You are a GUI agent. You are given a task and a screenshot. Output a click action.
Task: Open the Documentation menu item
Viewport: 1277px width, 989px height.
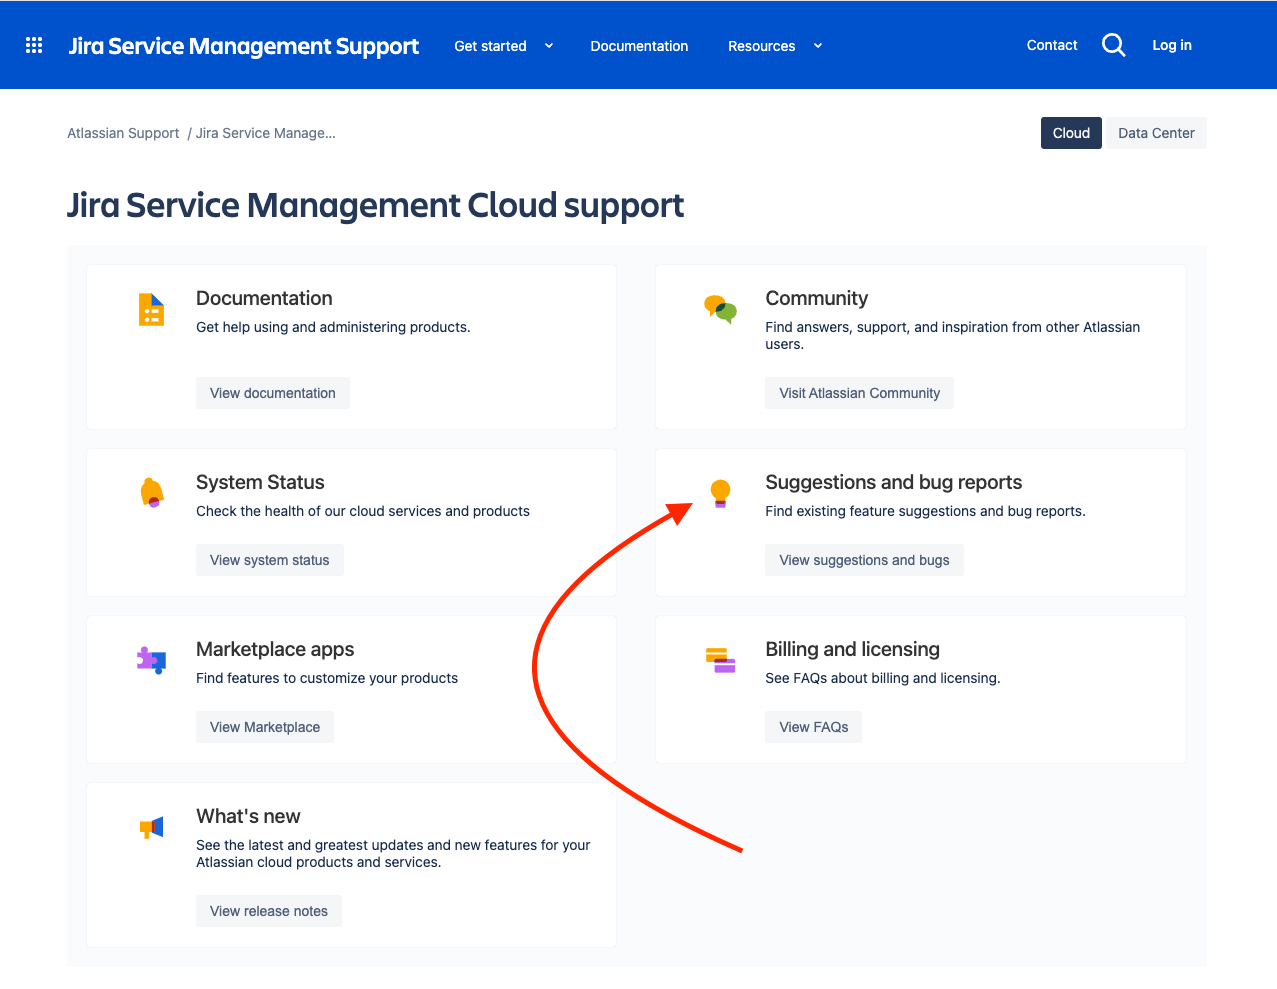[x=639, y=46]
